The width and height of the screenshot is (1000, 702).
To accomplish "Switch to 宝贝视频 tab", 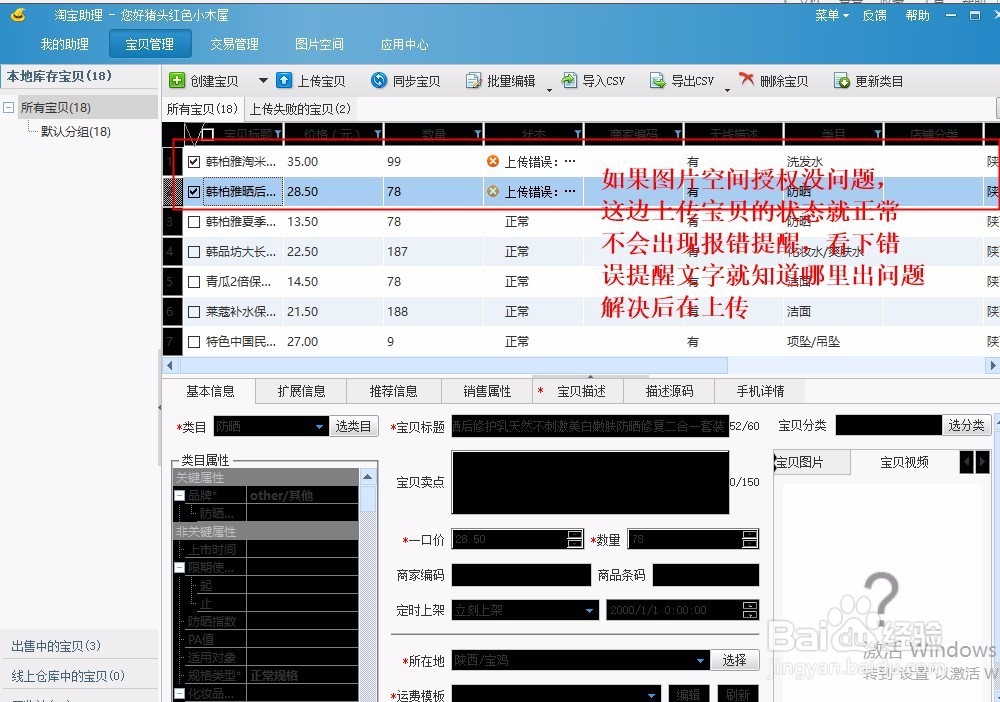I will click(904, 462).
